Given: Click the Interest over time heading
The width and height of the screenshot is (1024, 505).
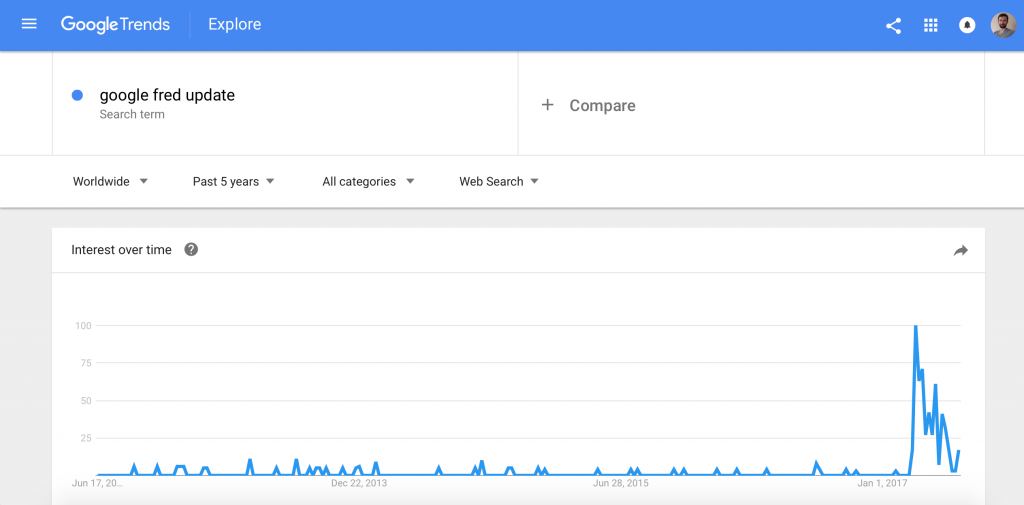Looking at the screenshot, I should click(121, 250).
